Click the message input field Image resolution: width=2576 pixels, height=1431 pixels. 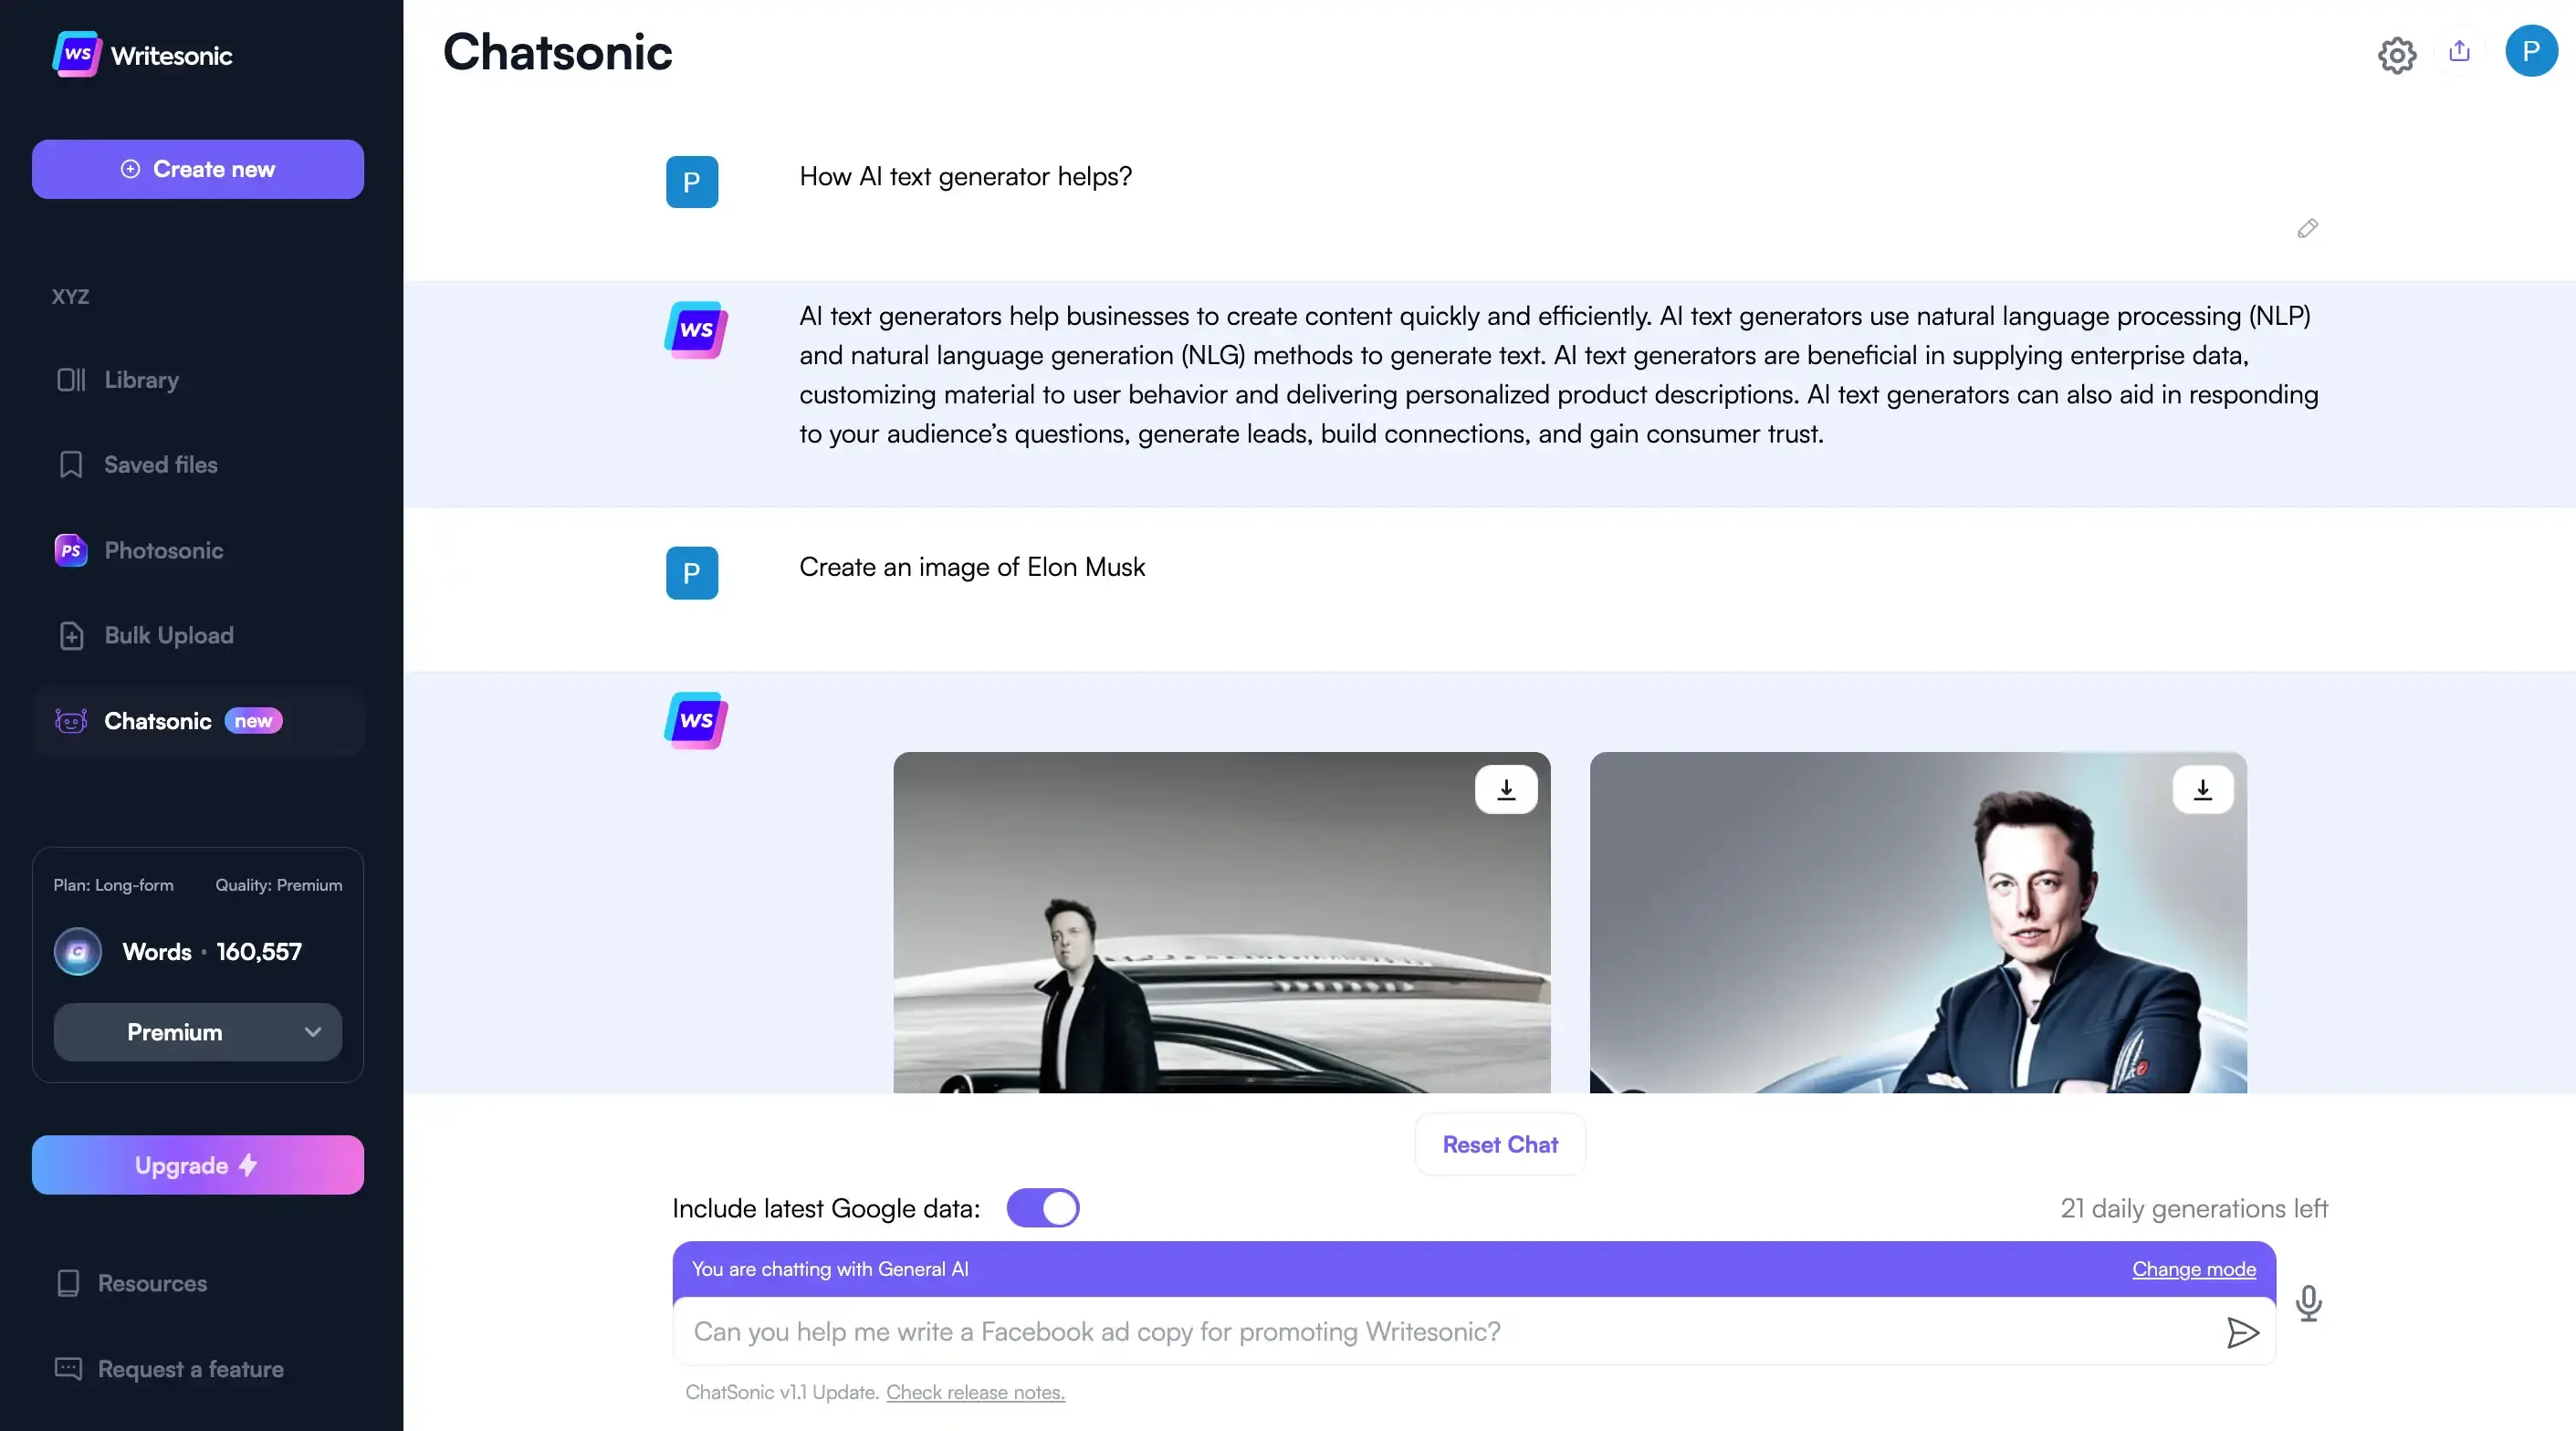click(x=1400, y=1332)
